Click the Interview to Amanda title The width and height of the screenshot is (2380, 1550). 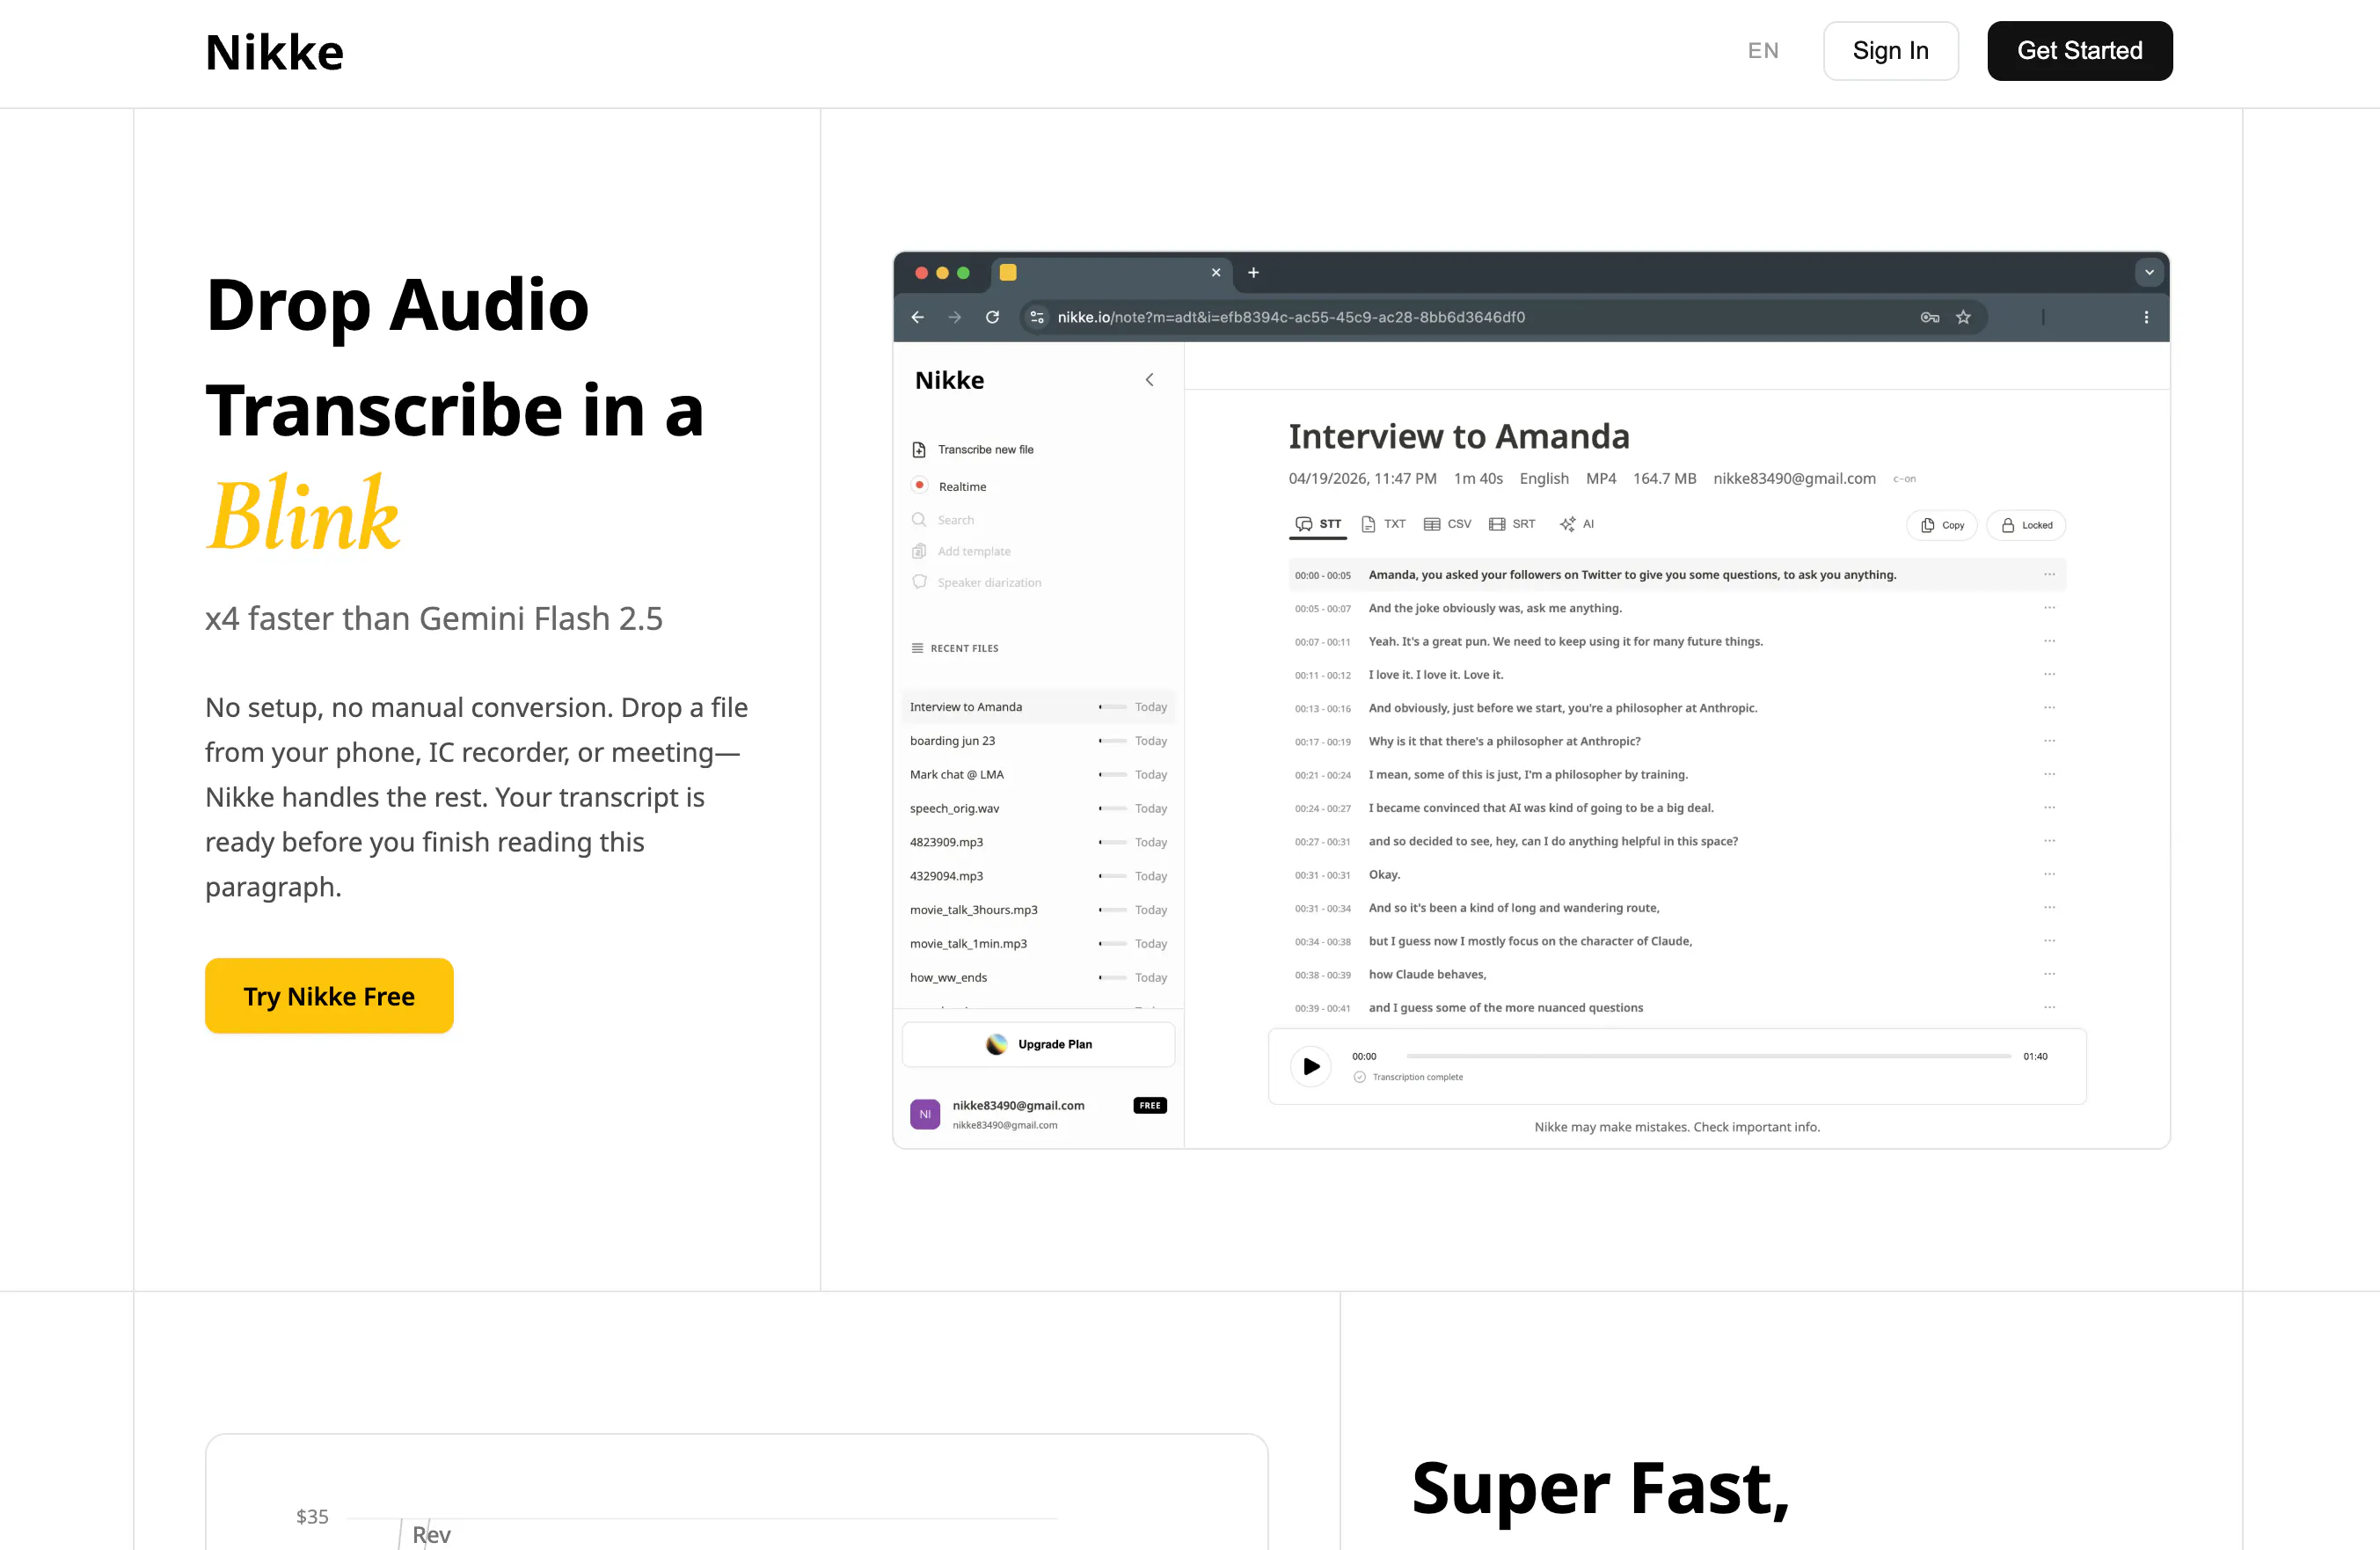[1458, 437]
